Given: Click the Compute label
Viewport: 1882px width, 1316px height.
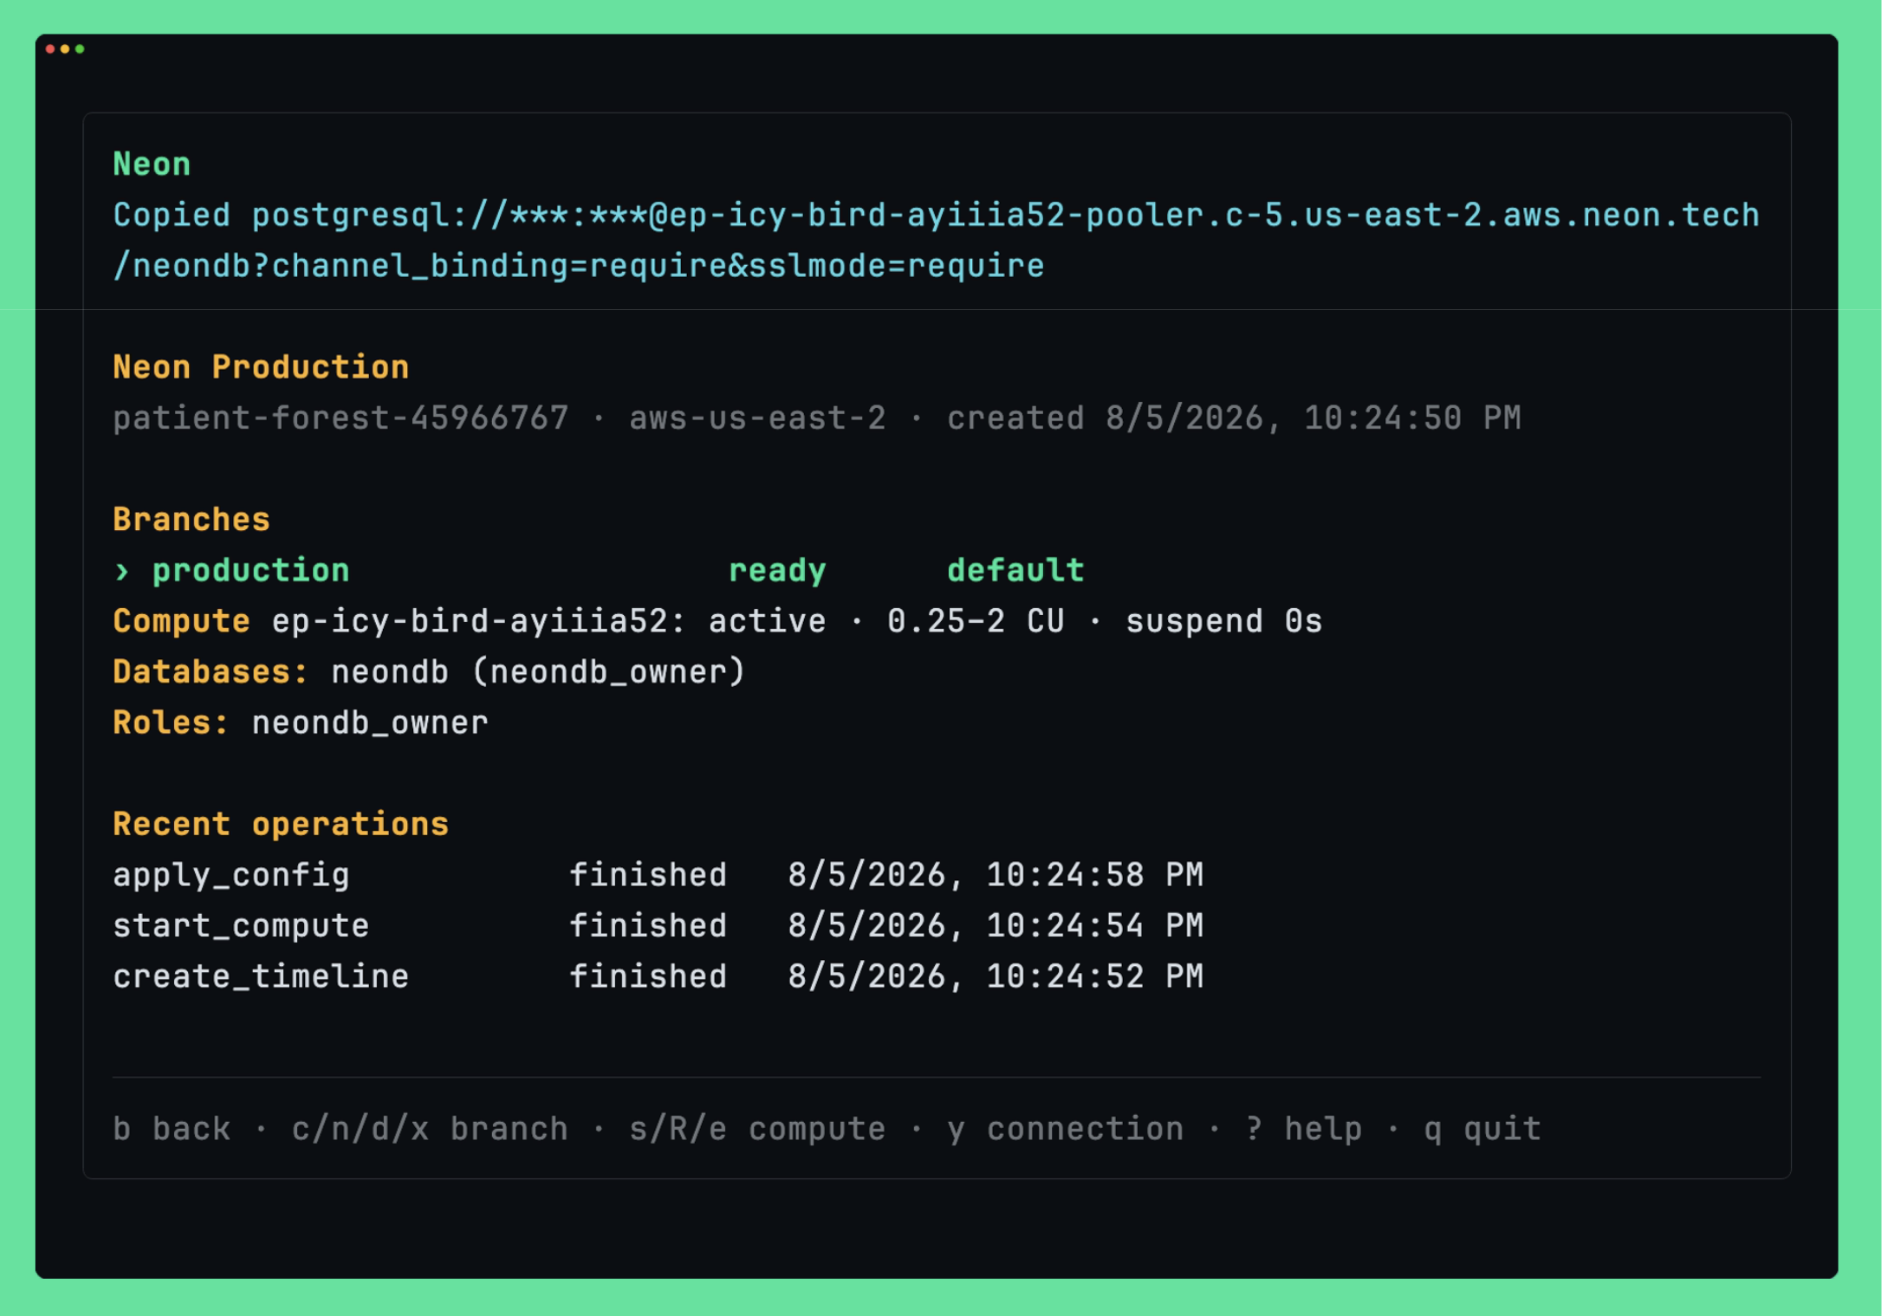Looking at the screenshot, I should coord(181,622).
